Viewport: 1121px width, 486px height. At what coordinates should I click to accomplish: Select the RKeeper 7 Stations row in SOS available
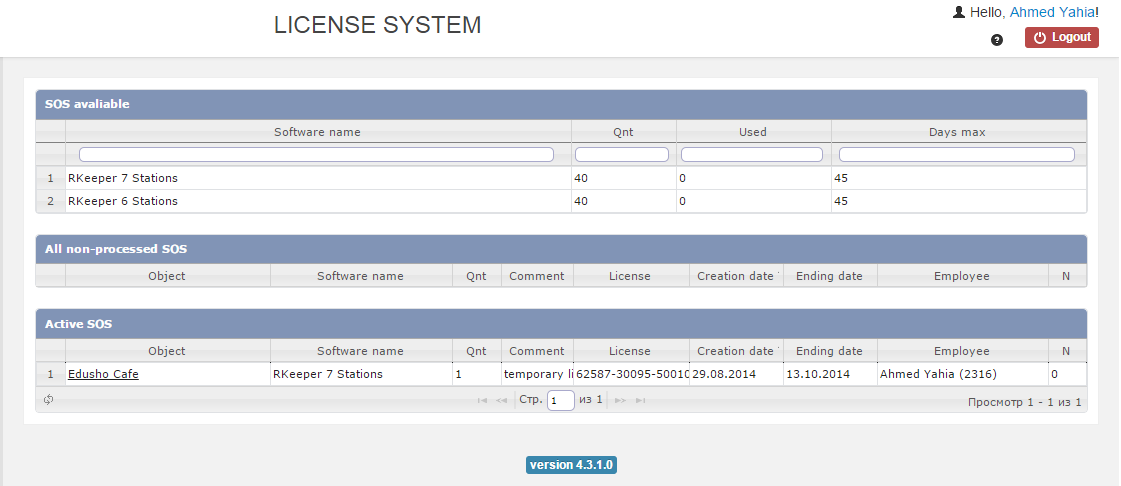point(561,178)
